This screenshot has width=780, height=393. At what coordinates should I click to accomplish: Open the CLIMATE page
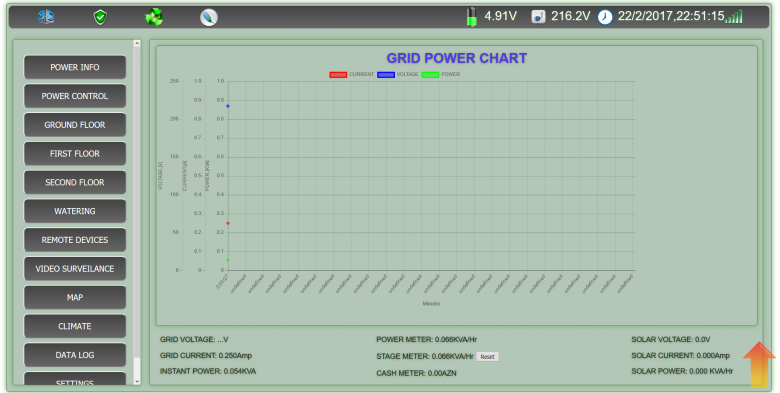75,326
